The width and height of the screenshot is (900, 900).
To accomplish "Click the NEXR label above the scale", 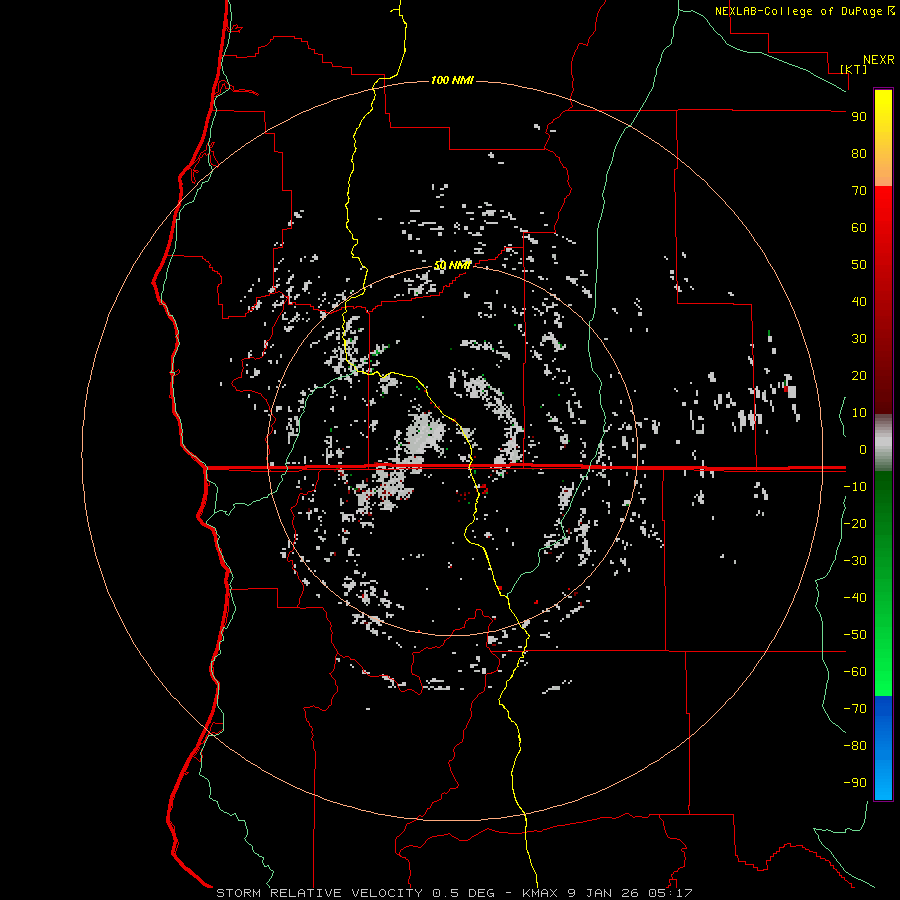I will 879,60.
